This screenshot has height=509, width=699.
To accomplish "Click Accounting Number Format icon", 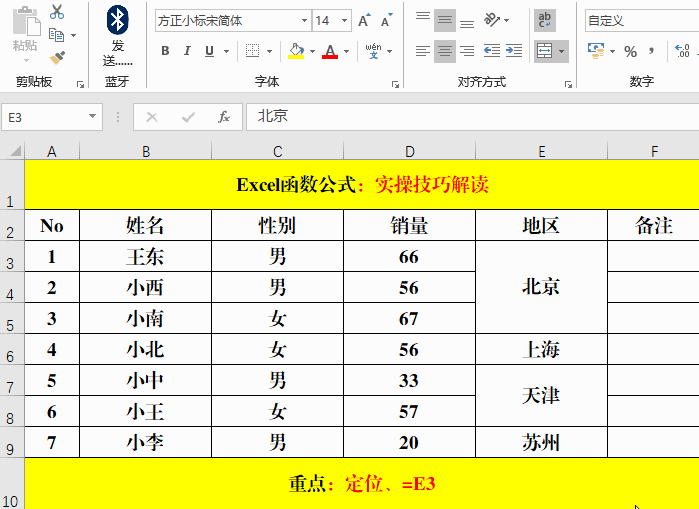I will 596,51.
